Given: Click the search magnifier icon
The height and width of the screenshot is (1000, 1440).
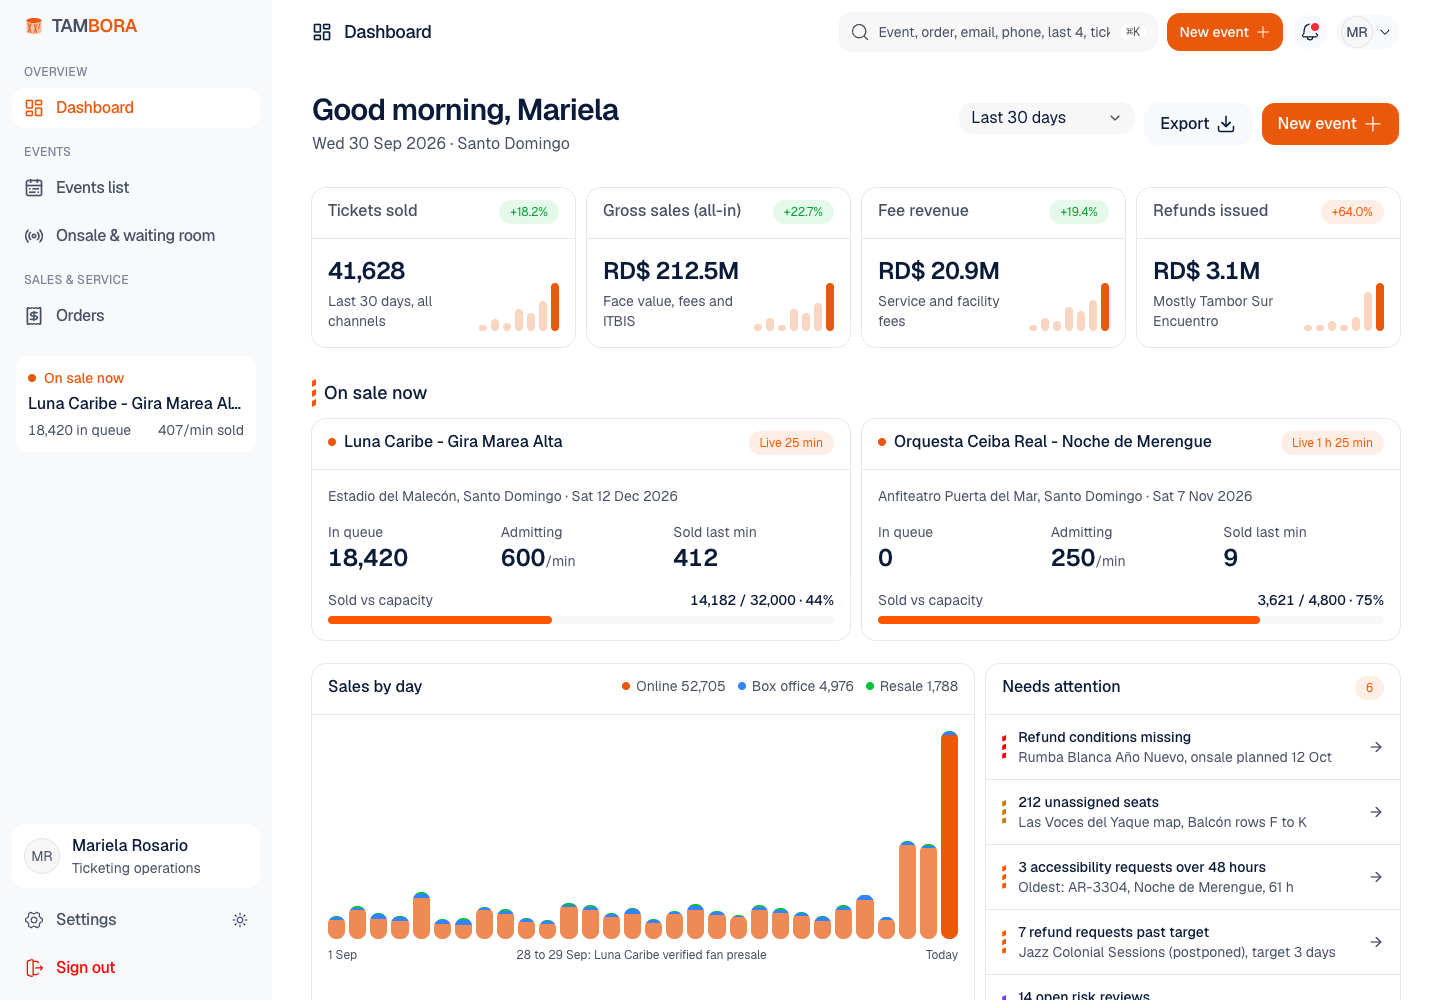Looking at the screenshot, I should 860,32.
